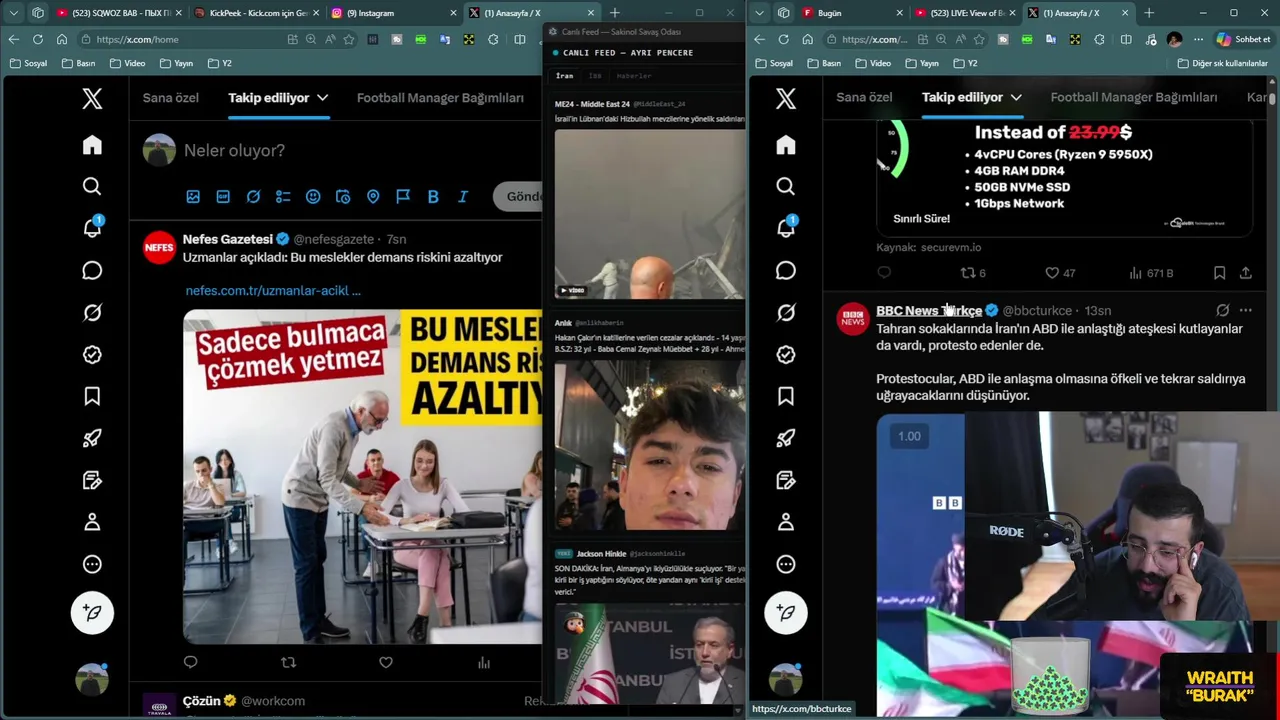The width and height of the screenshot is (1280, 720).
Task: Open emoji picker in post composer
Action: click(x=313, y=197)
